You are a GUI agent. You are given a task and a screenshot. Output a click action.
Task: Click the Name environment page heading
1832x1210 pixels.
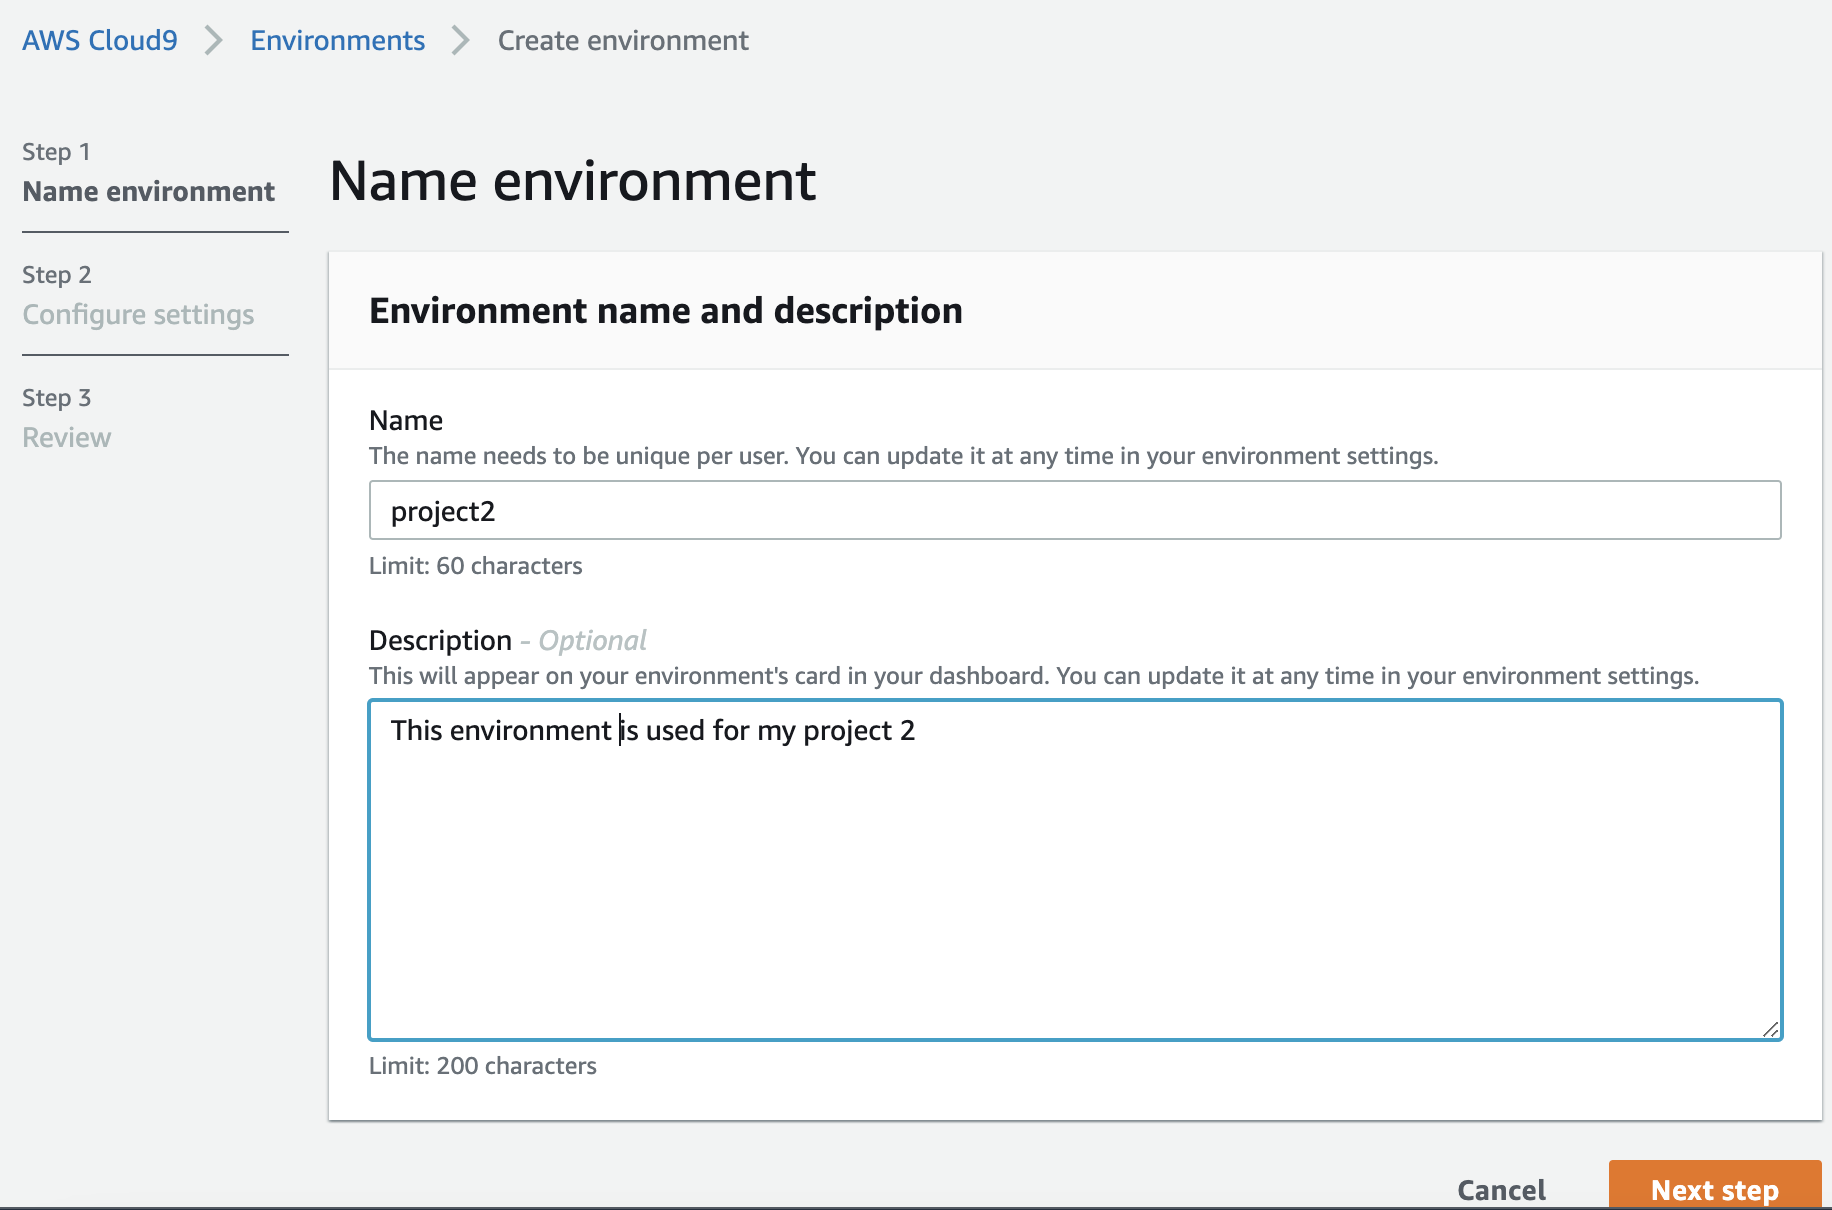coord(572,181)
